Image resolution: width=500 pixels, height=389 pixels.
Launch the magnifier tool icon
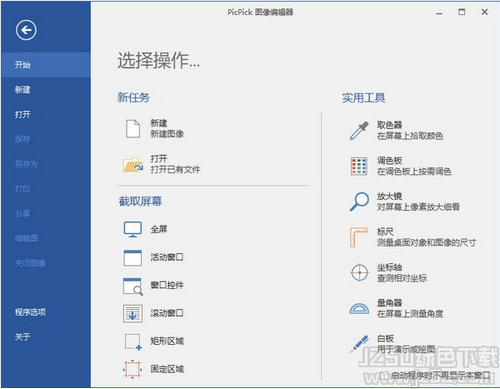point(359,201)
